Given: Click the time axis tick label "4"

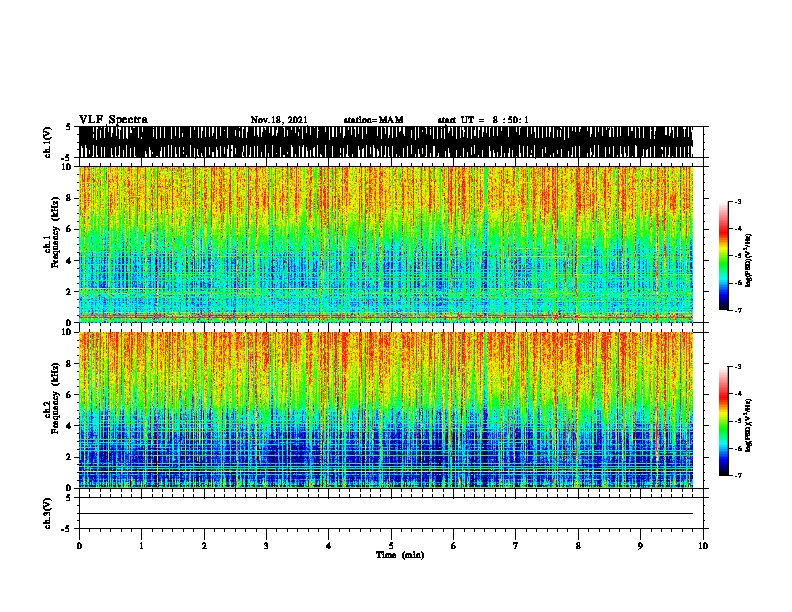Looking at the screenshot, I should coord(329,546).
